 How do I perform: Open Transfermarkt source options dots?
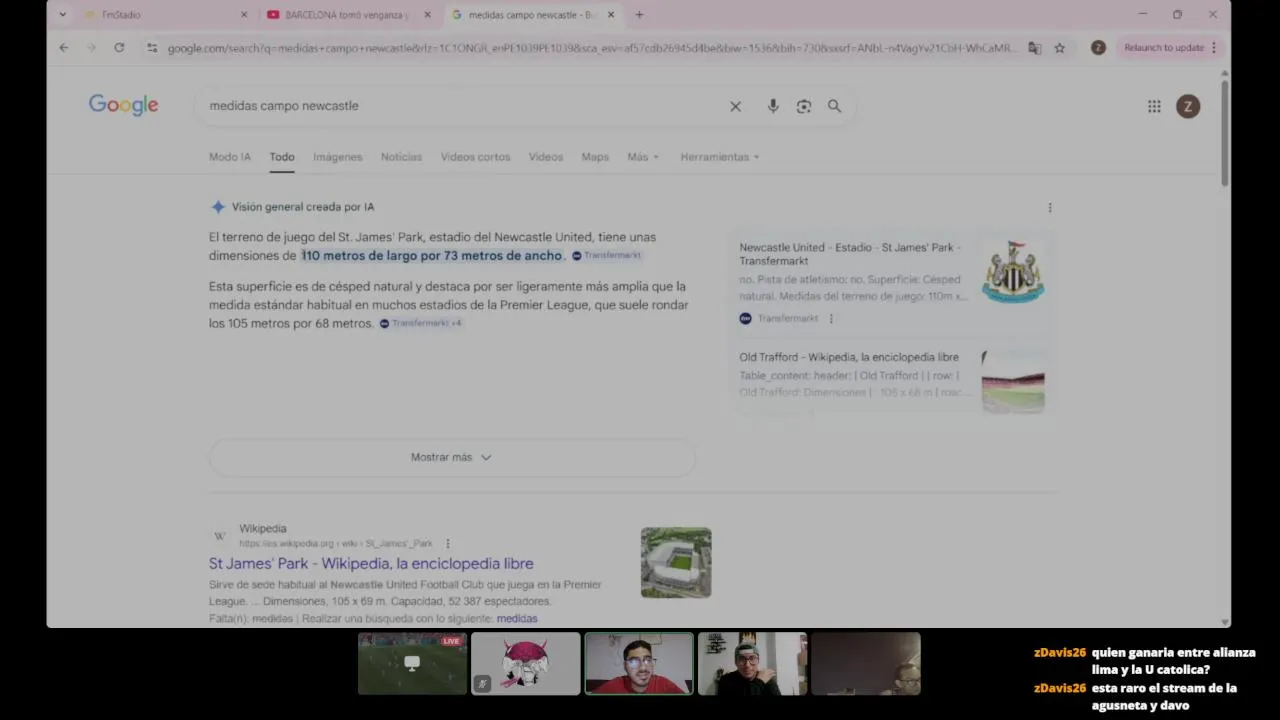click(x=831, y=319)
